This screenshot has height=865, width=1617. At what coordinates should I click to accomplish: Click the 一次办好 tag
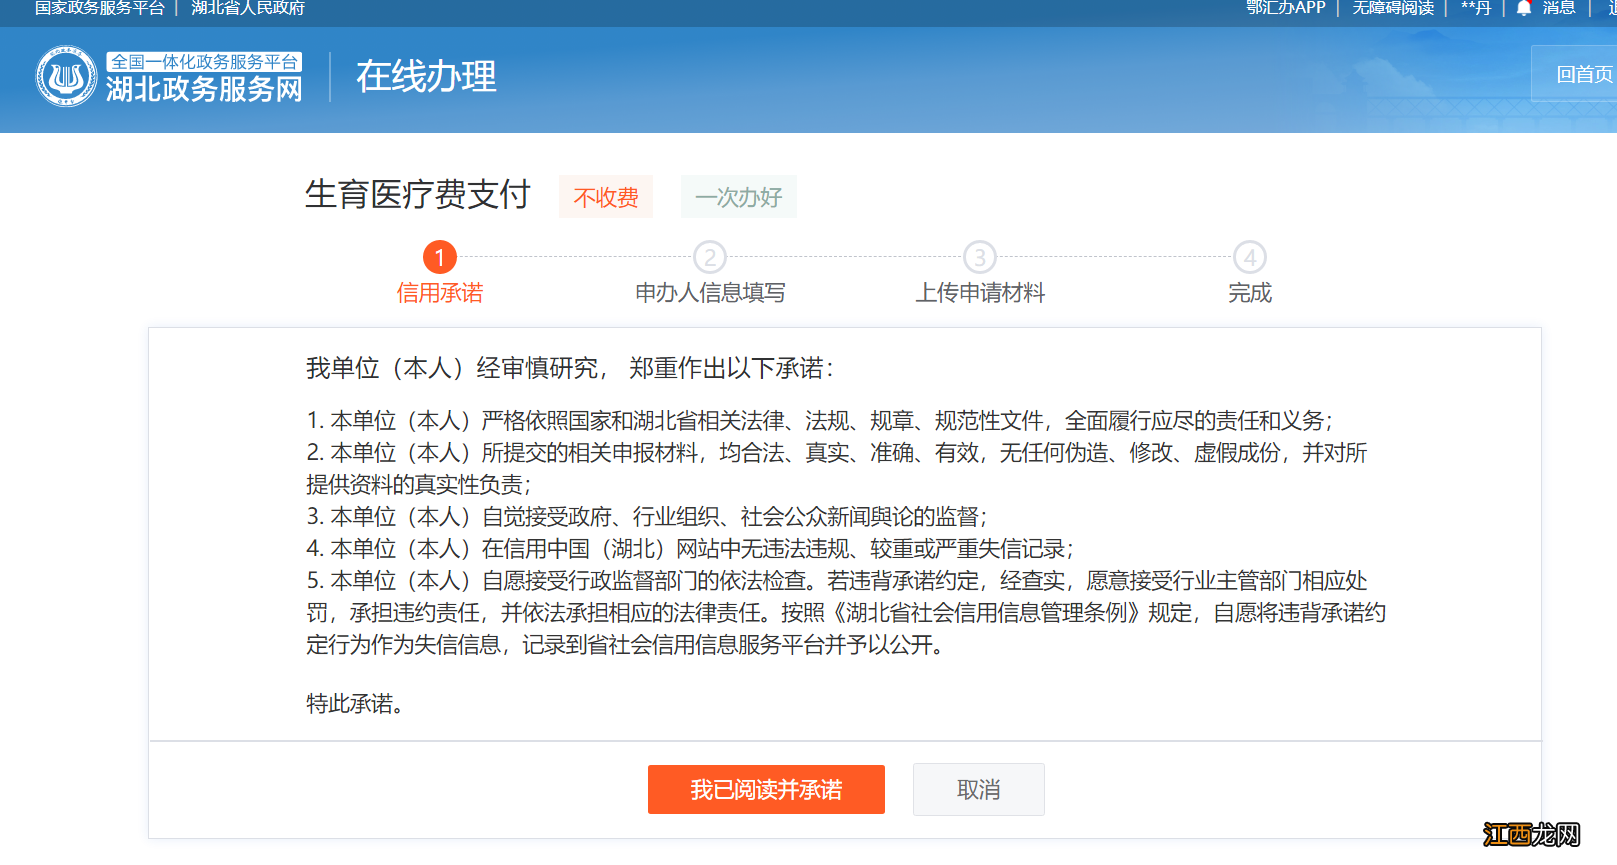(x=739, y=197)
